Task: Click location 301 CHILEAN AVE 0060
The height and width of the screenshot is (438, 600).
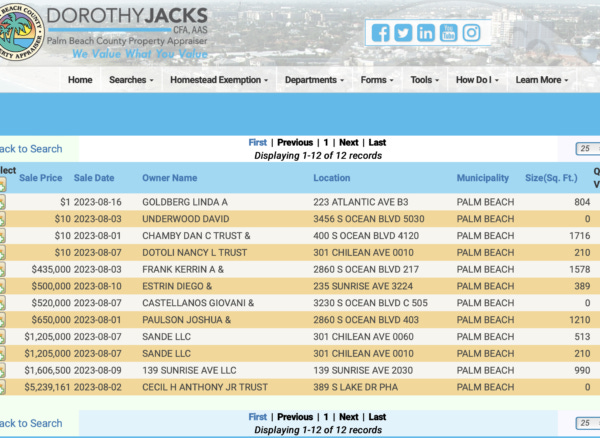Action: click(364, 337)
